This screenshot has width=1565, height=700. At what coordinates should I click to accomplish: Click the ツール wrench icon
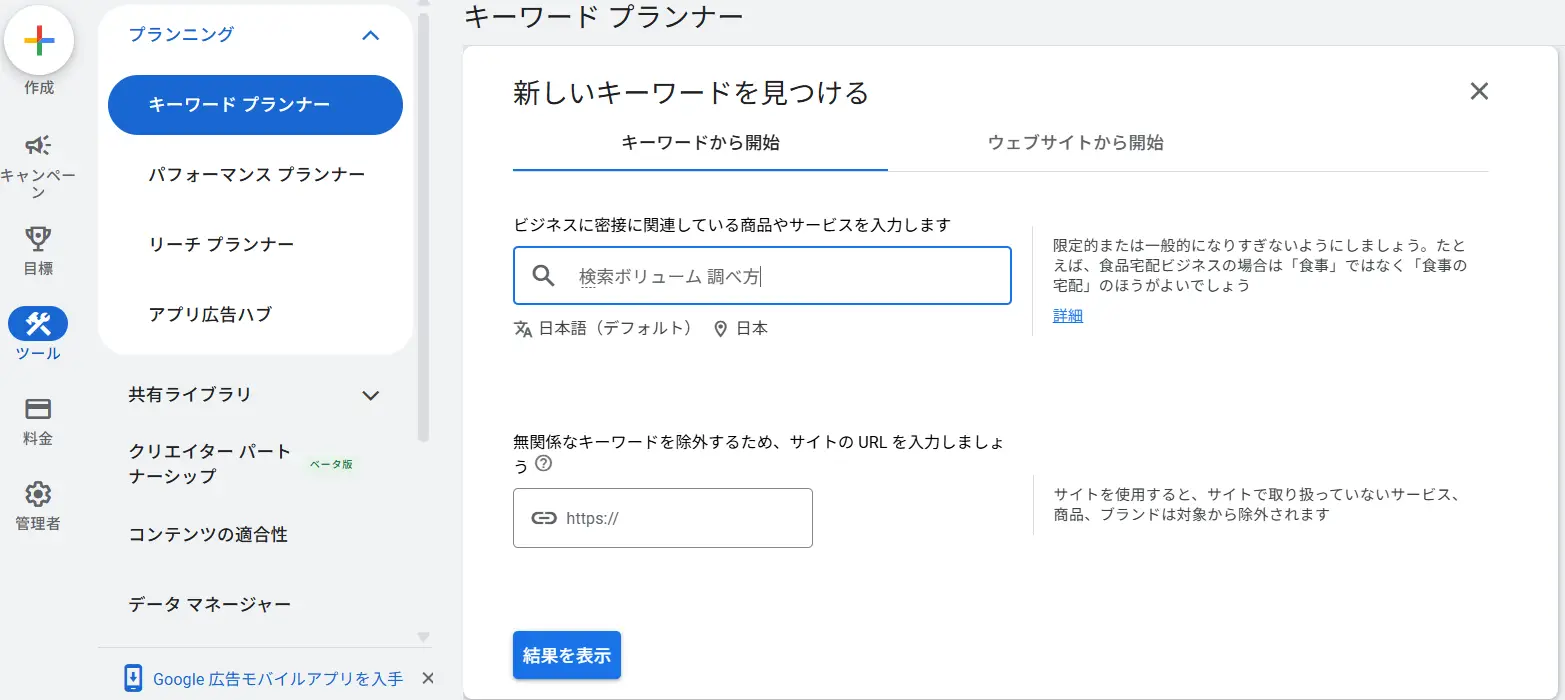(x=37, y=323)
